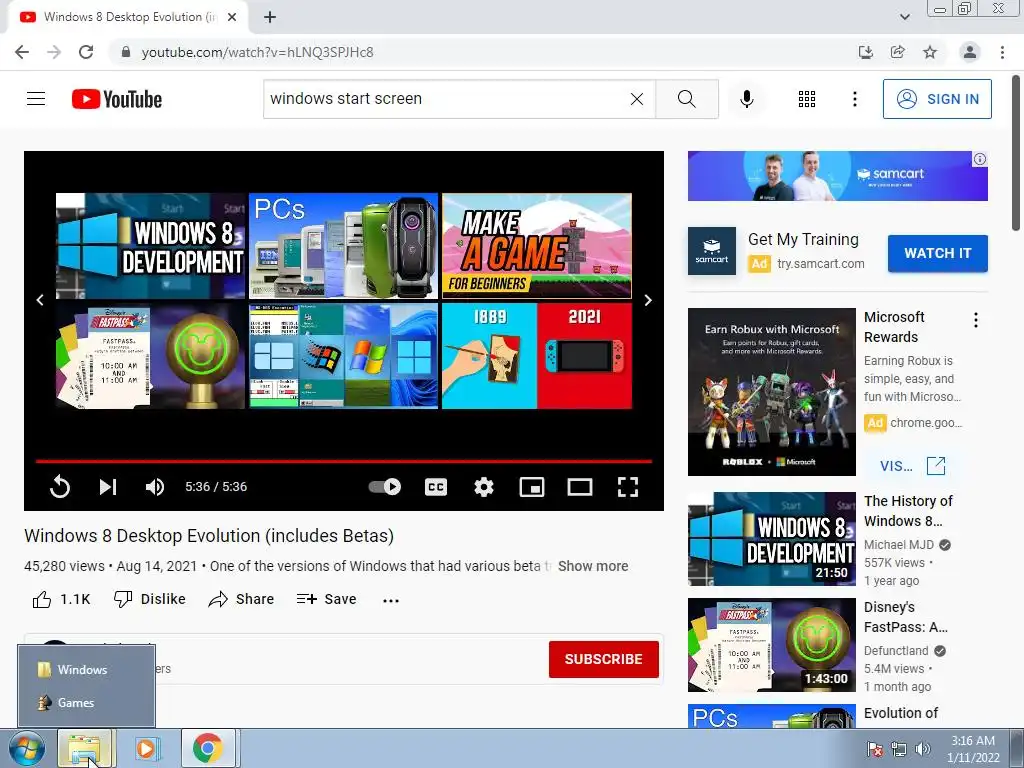Viewport: 1024px width, 768px height.
Task: Go to the YouTube home logo
Action: point(117,99)
